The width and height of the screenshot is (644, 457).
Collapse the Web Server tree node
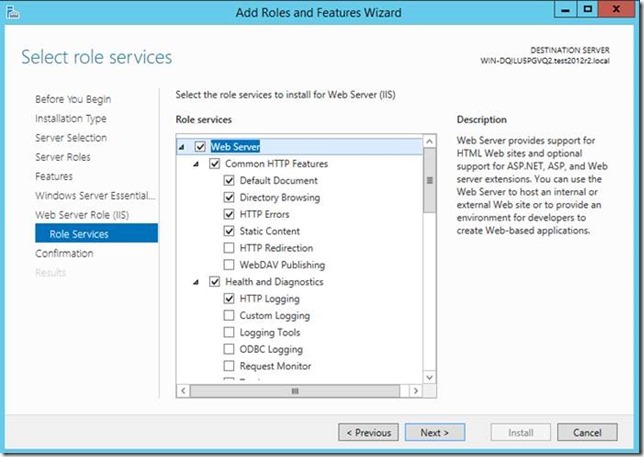182,147
